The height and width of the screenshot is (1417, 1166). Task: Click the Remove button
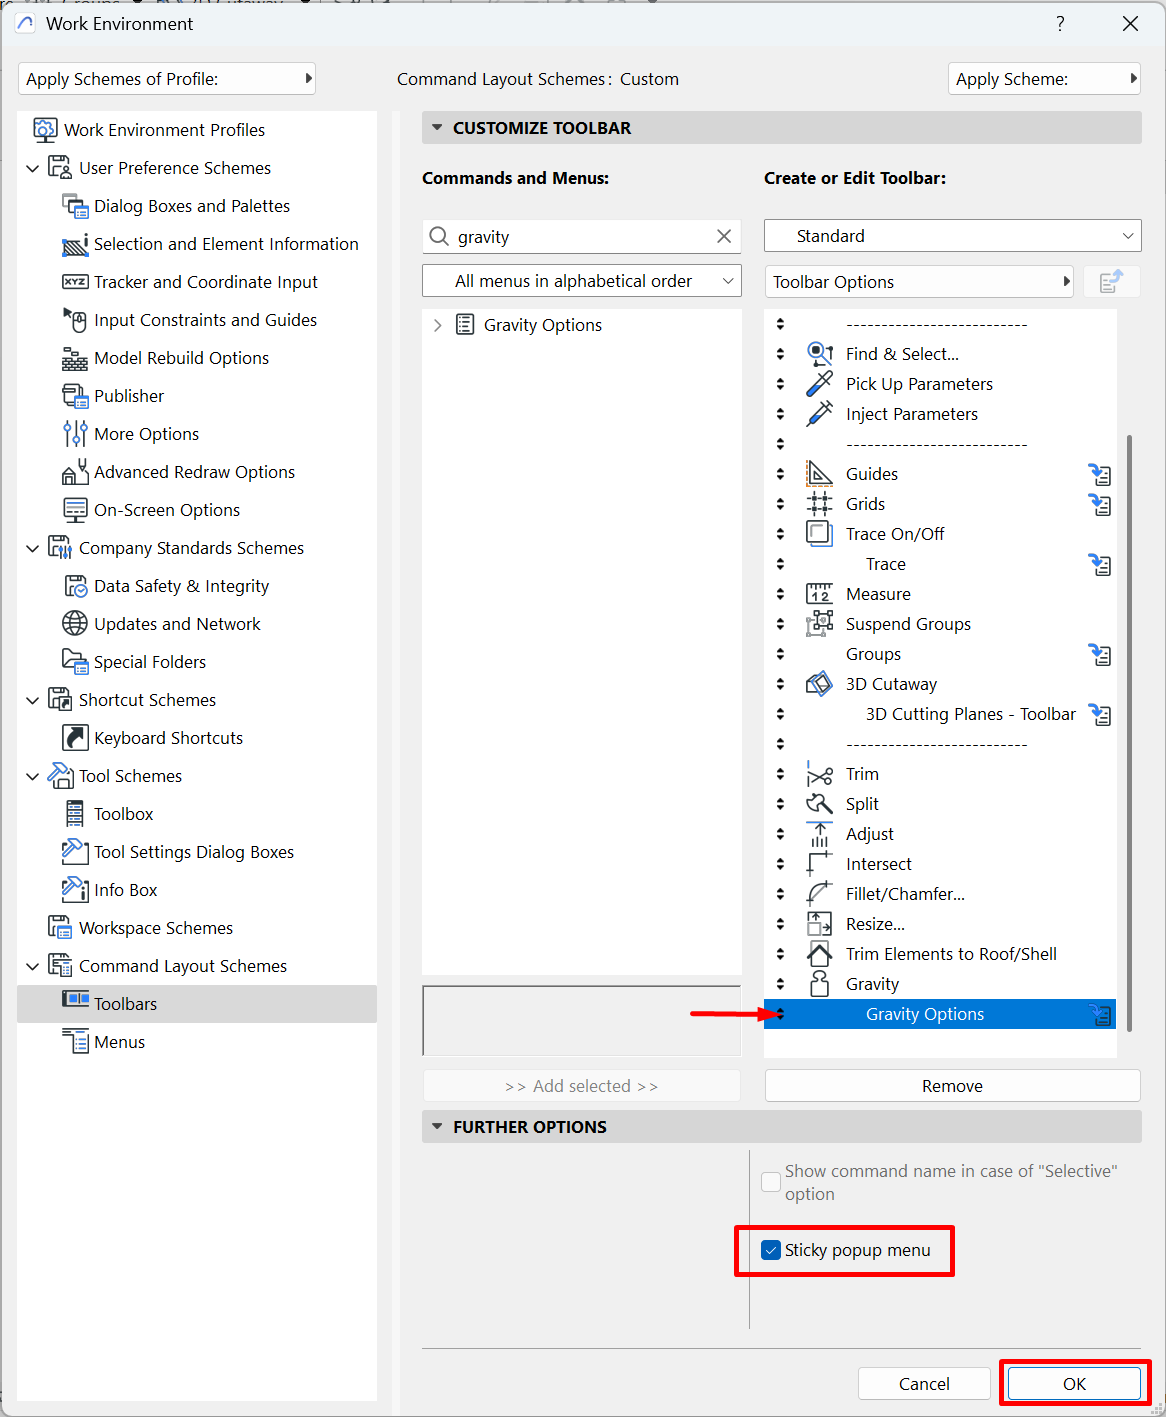coord(952,1086)
